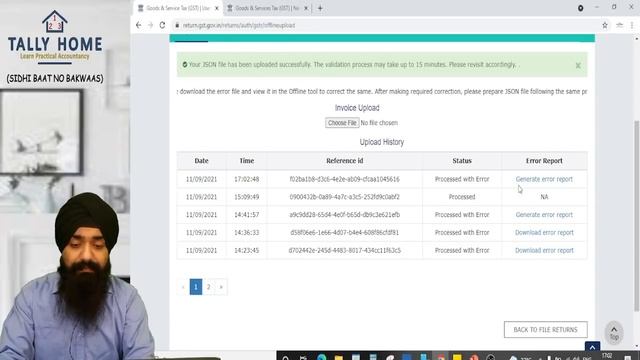Generate error report for 14:41:57 upload

(x=544, y=215)
